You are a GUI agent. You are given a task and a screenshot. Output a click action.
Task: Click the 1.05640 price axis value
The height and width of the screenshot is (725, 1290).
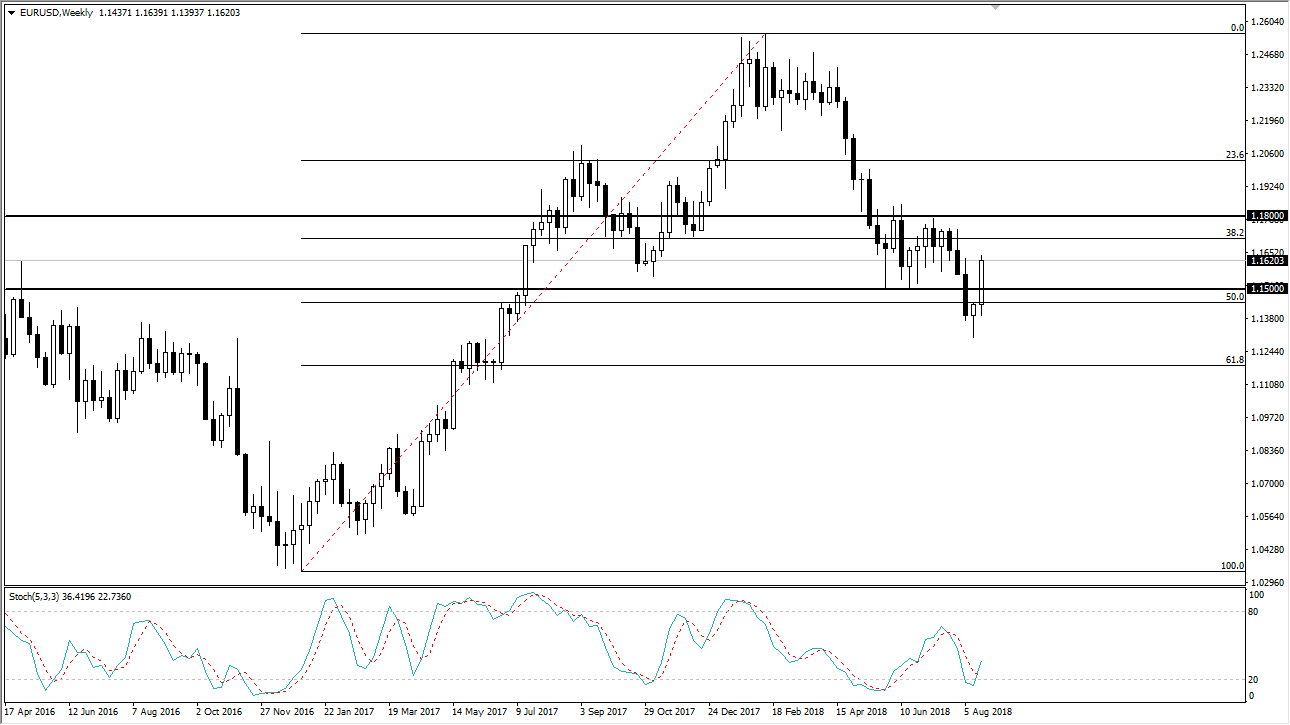[1267, 517]
